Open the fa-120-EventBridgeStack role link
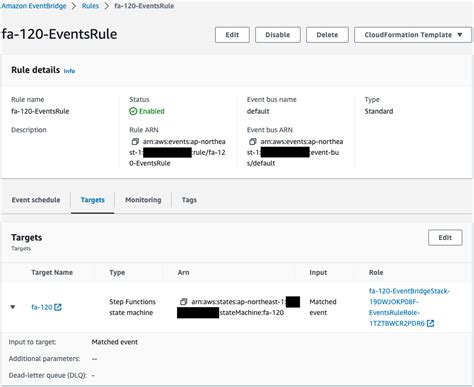Viewport: 474px width, 387px height. click(x=409, y=307)
